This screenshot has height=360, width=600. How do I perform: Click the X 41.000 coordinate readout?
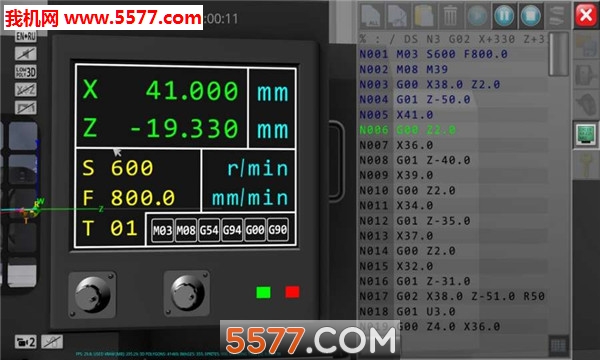161,91
